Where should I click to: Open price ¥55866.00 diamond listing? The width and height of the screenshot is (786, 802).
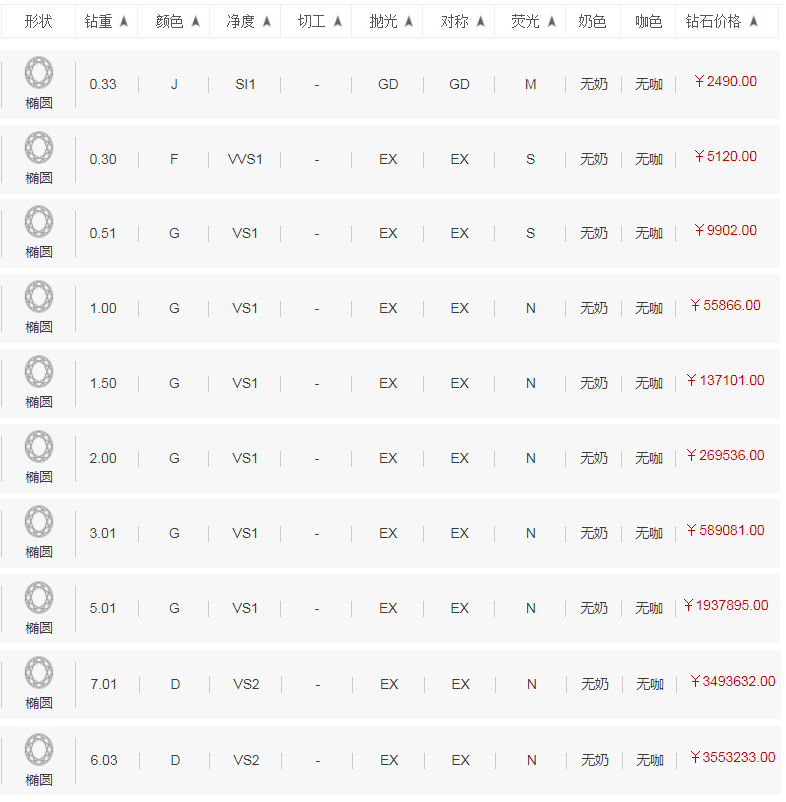(x=725, y=305)
